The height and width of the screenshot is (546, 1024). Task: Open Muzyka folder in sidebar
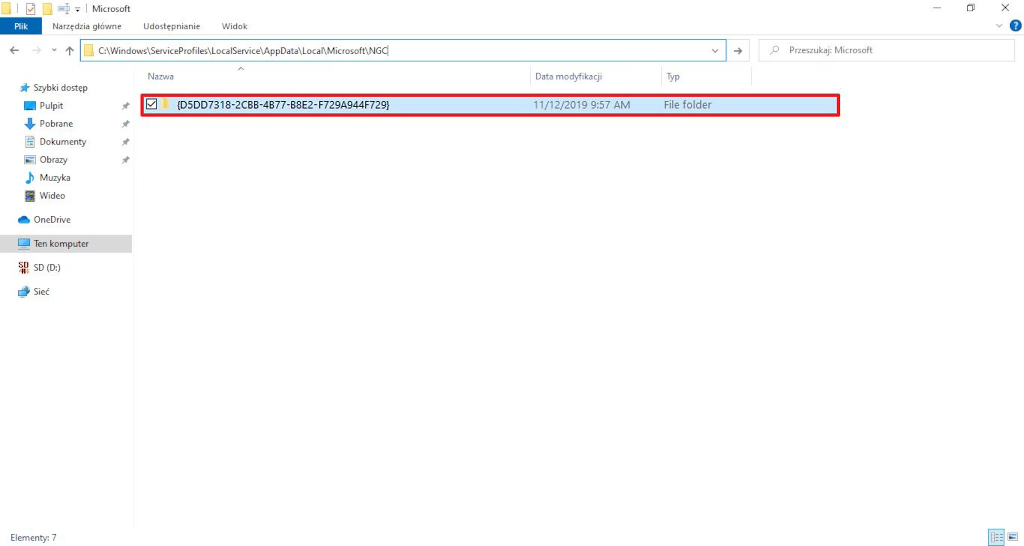55,178
